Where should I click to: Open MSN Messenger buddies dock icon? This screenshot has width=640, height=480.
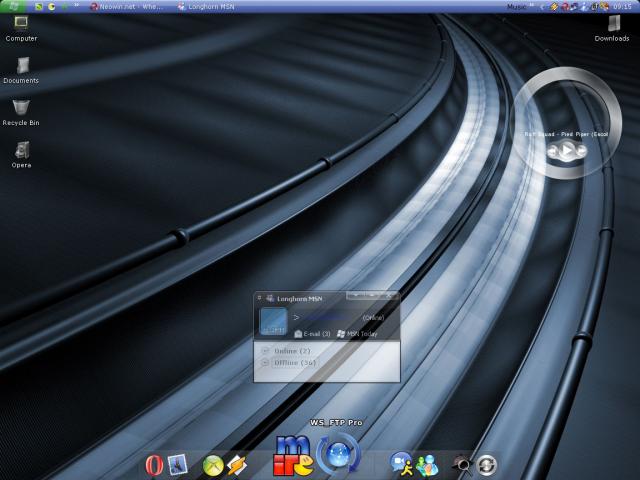pyautogui.click(x=427, y=465)
